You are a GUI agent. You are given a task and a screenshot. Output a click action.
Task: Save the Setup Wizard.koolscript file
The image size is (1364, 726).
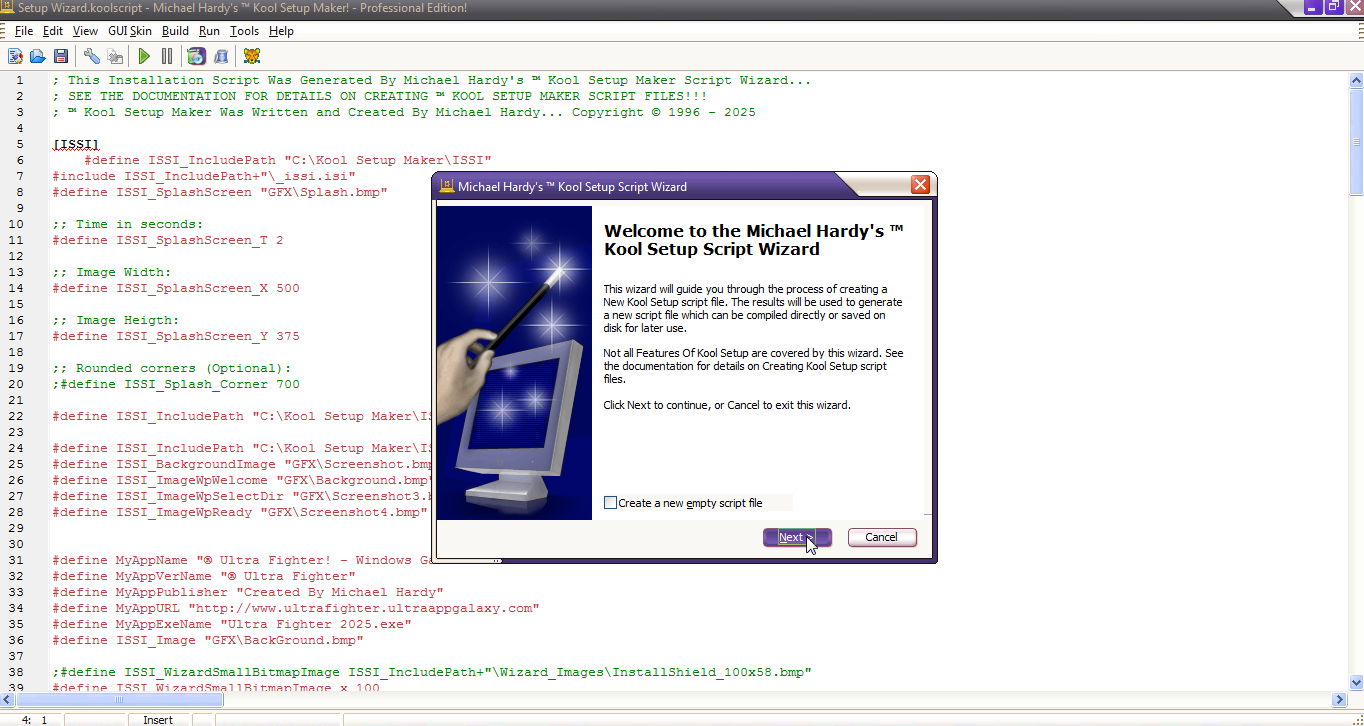60,56
